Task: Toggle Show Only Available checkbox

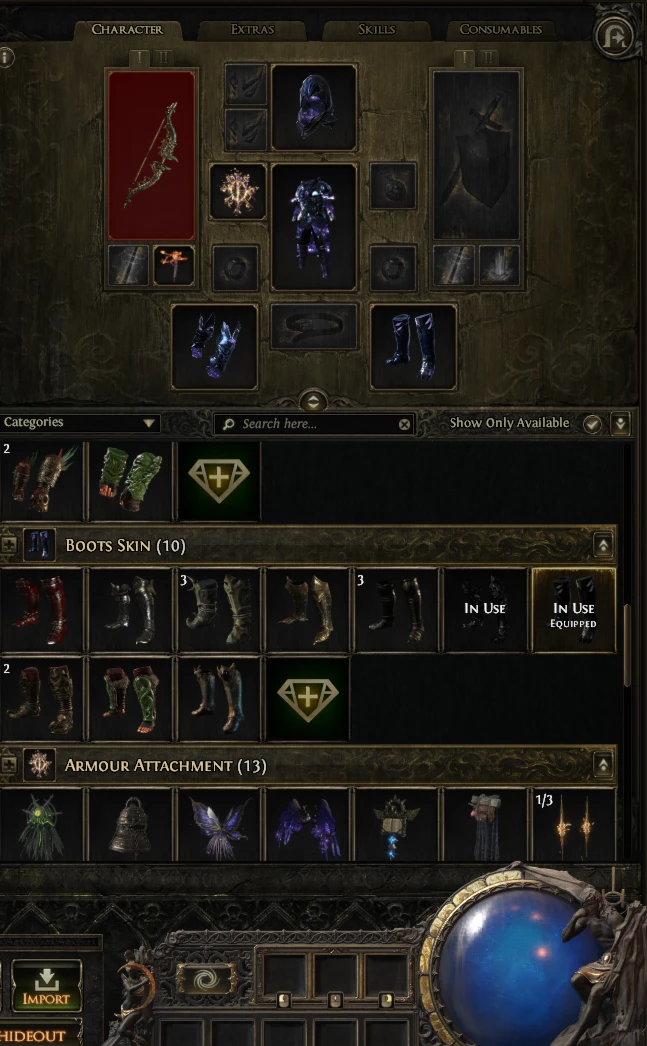Action: (592, 424)
